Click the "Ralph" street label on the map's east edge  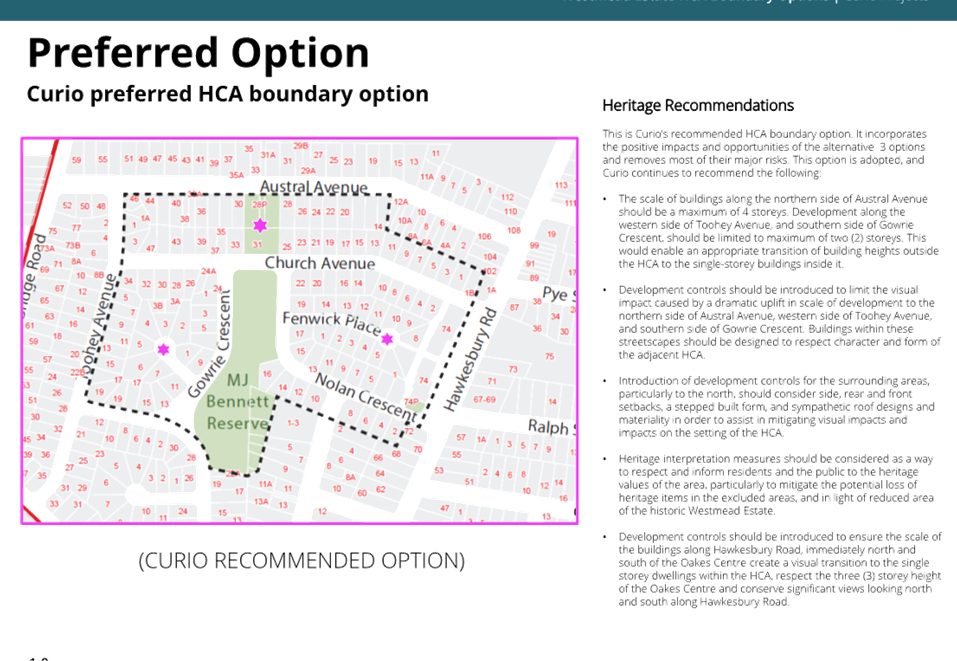(548, 427)
